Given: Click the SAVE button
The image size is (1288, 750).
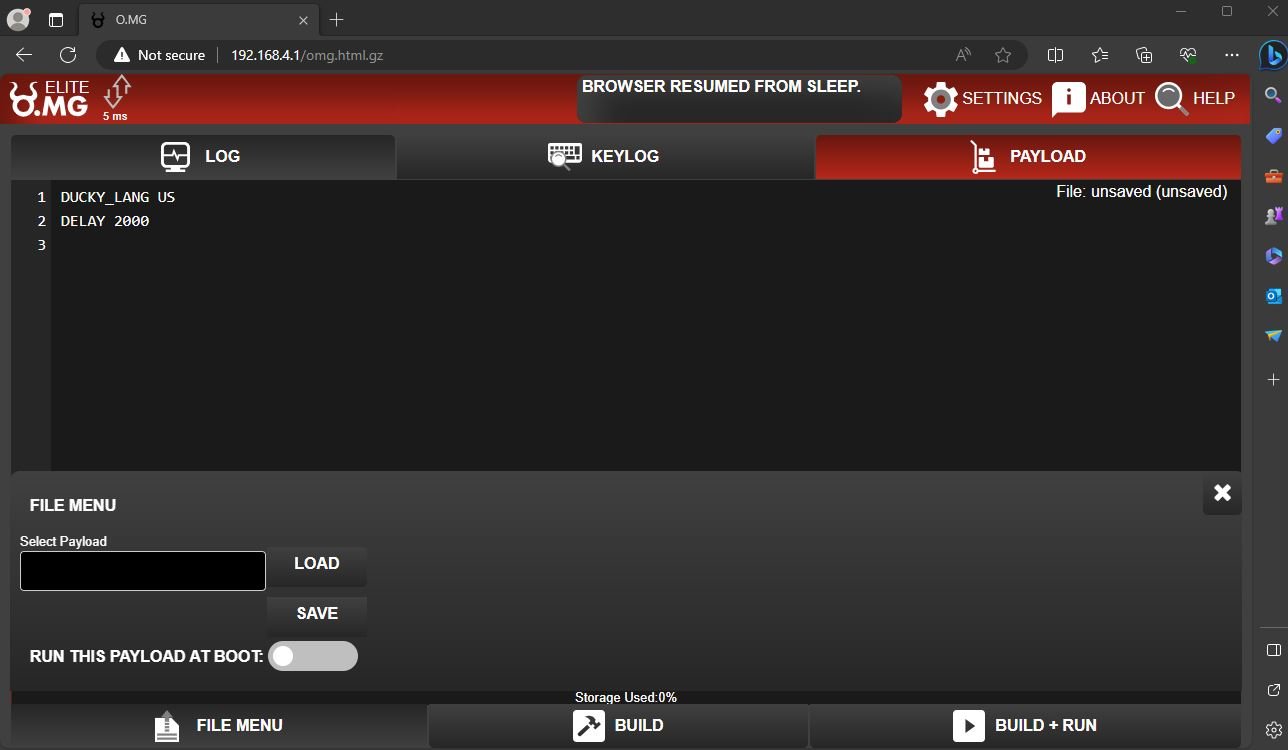Looking at the screenshot, I should pyautogui.click(x=317, y=614).
